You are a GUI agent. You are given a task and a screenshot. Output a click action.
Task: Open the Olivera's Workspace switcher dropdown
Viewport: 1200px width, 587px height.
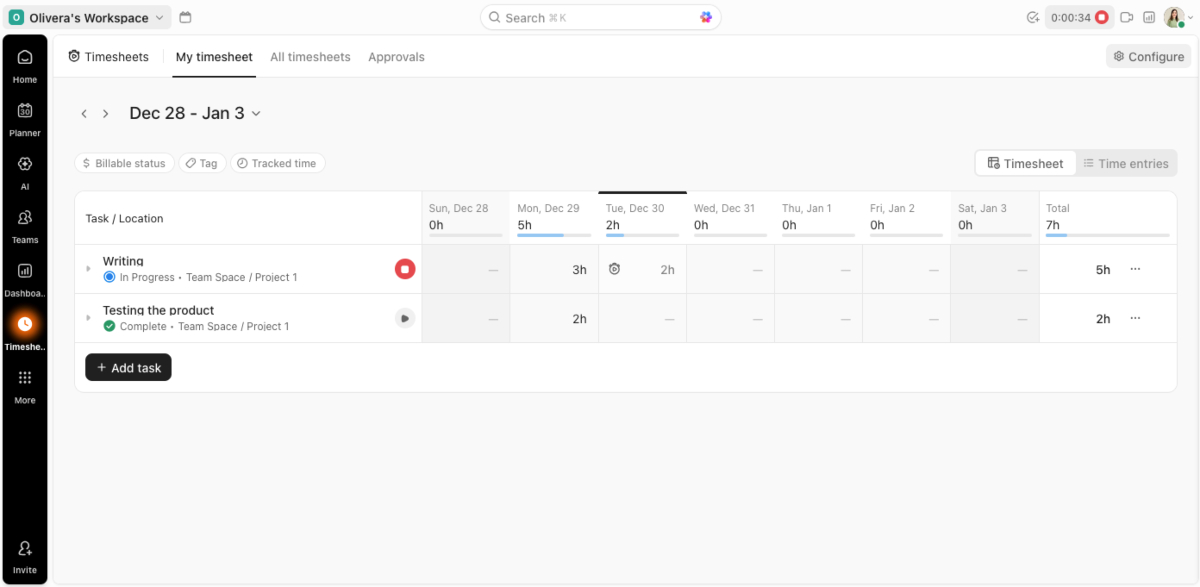point(87,17)
